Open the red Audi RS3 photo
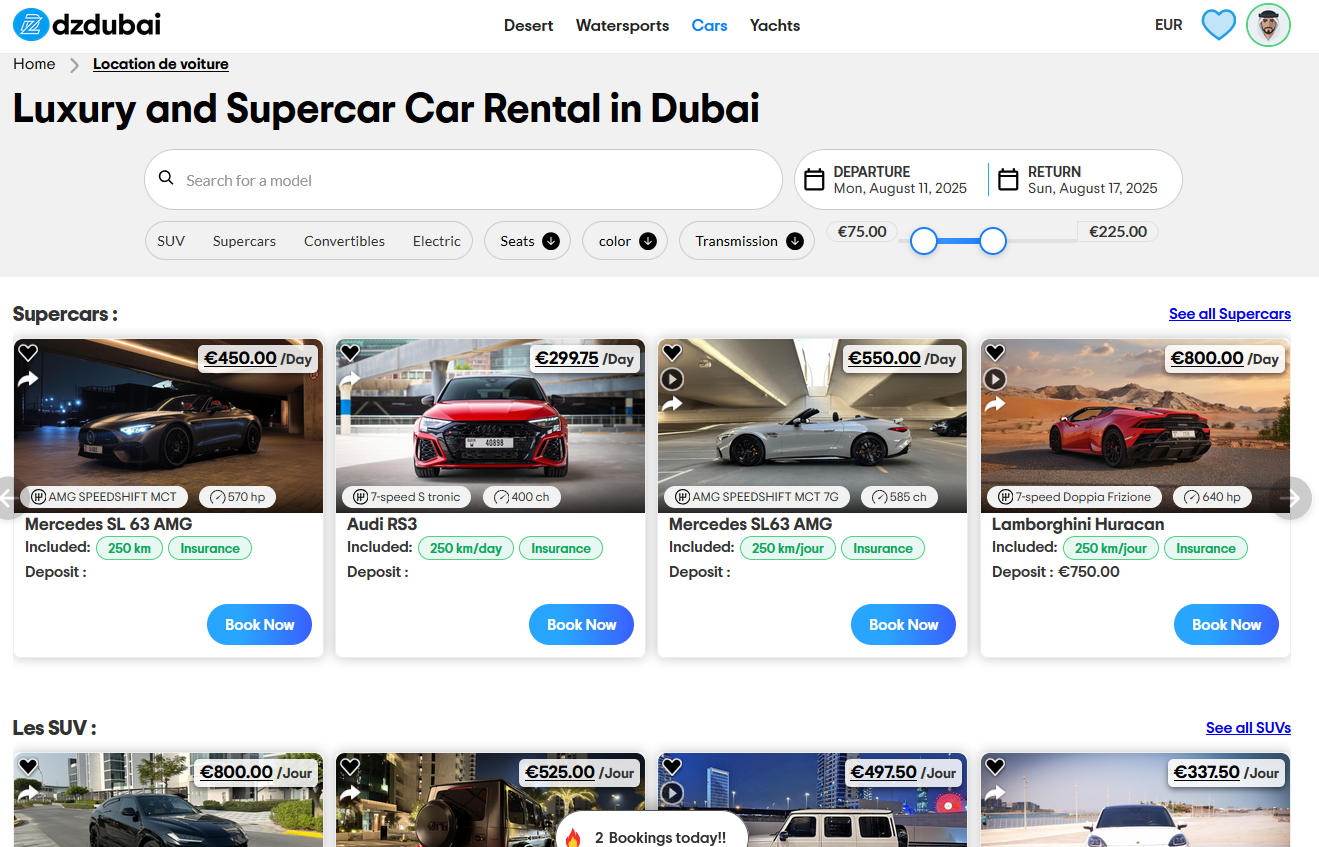This screenshot has width=1319, height=847. [490, 426]
